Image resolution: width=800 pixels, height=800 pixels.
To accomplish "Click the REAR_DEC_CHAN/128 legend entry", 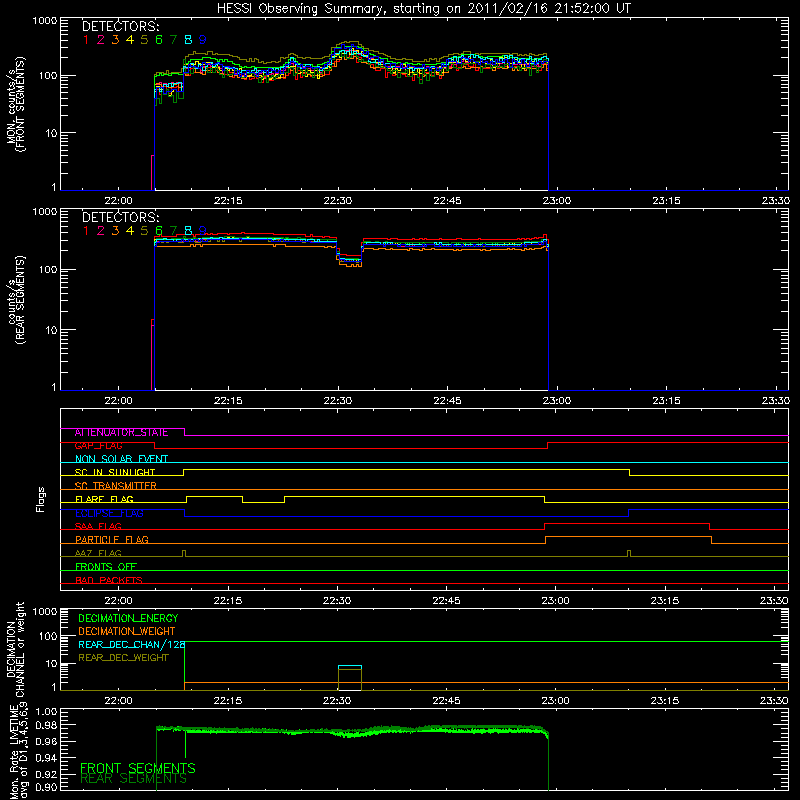I will point(132,645).
